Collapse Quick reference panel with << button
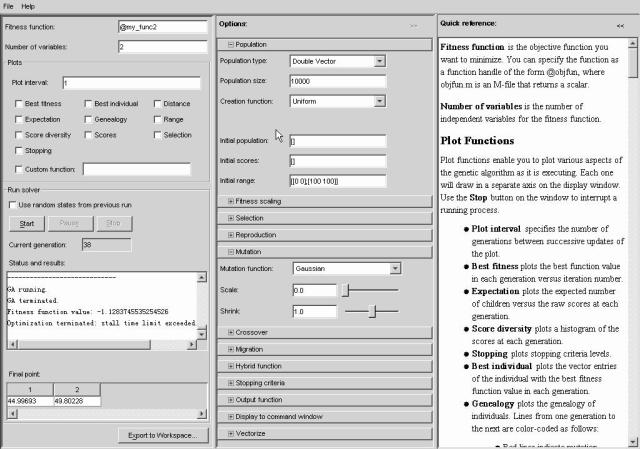This screenshot has width=640, height=449. (x=620, y=26)
